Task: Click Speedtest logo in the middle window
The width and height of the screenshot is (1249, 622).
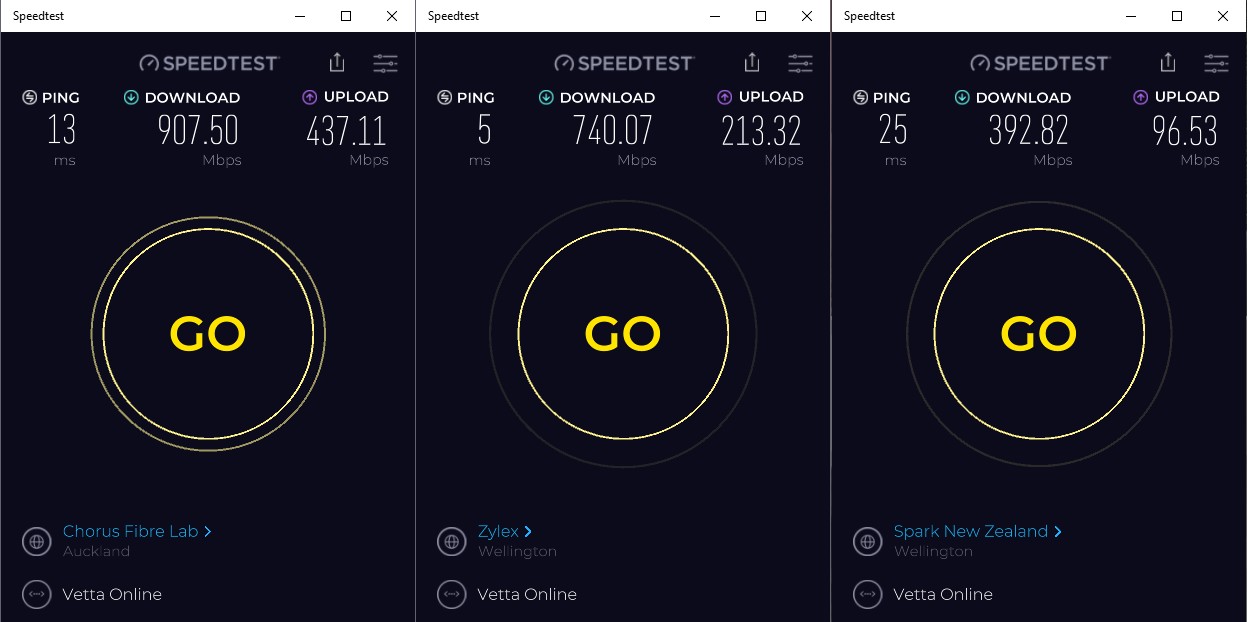Action: pos(625,63)
